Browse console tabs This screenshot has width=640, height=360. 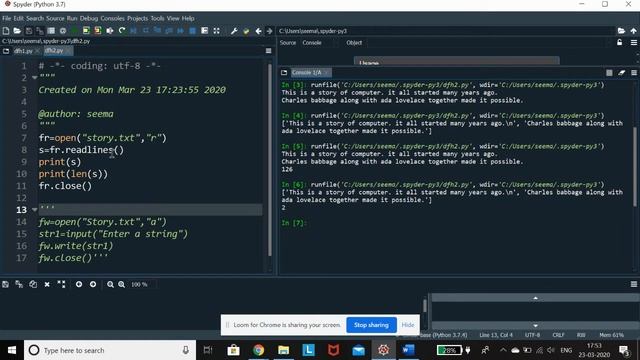click(284, 72)
